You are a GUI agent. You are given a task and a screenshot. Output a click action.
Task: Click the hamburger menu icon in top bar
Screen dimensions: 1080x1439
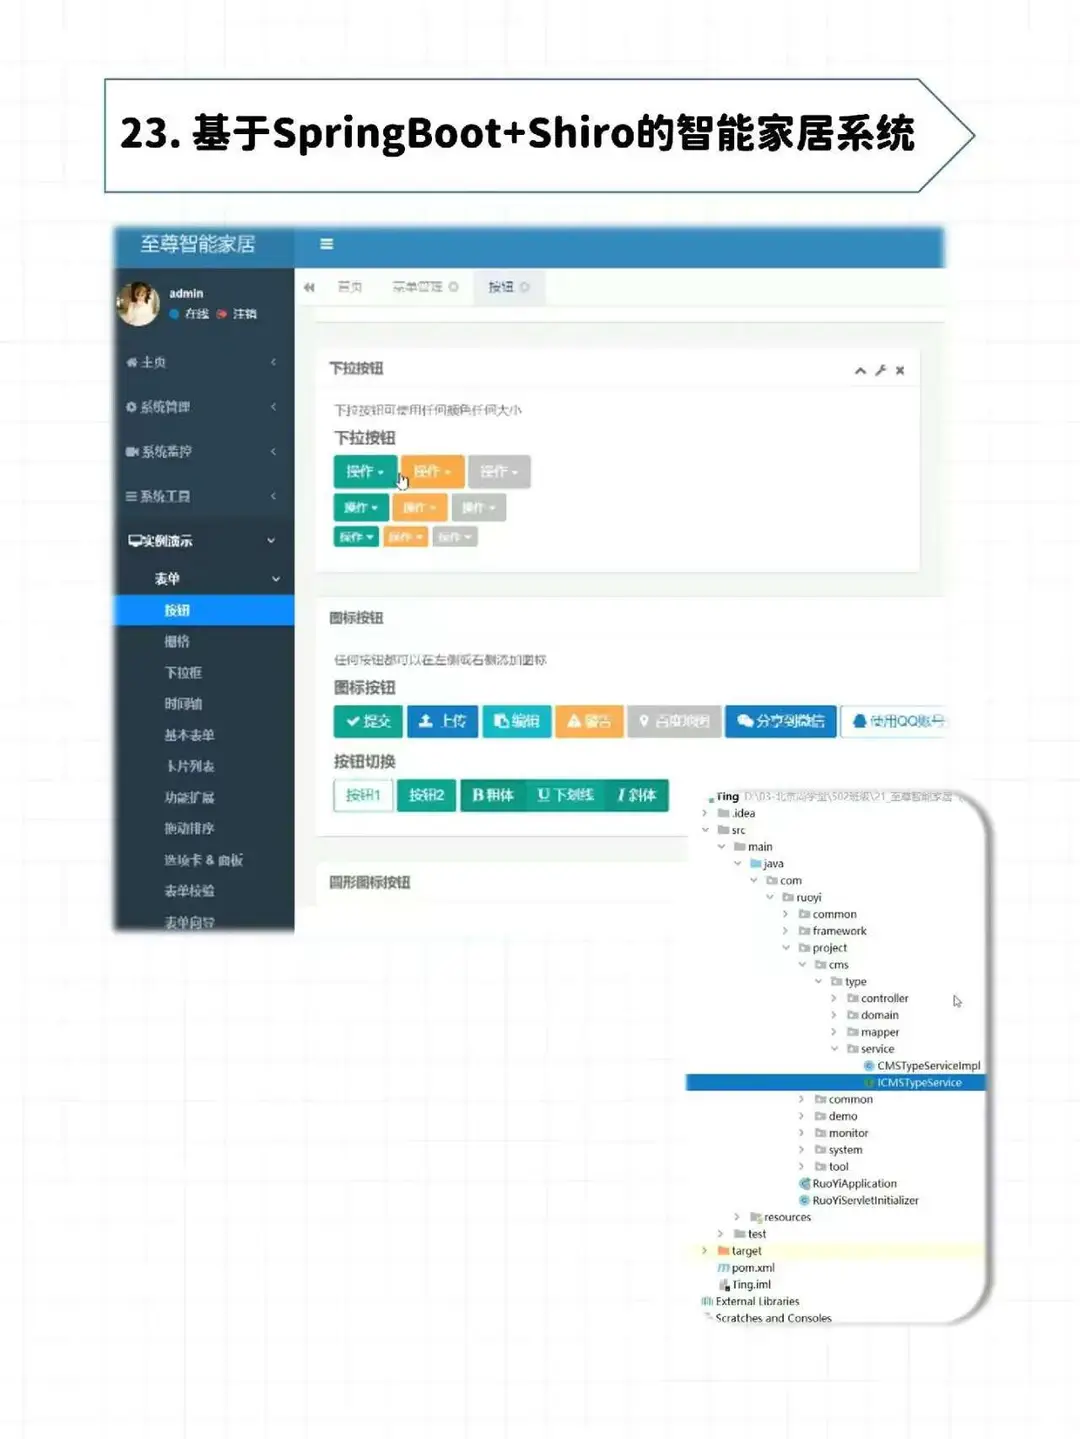tap(326, 244)
